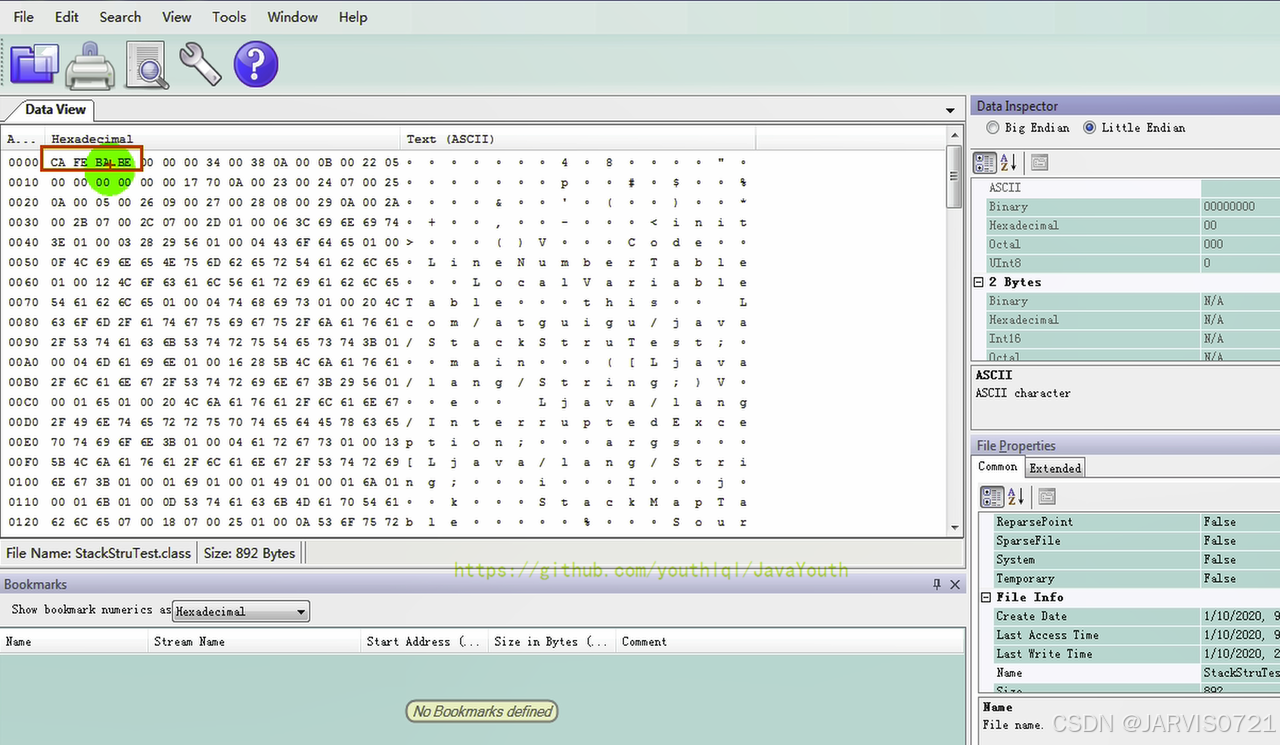Click the Name column header in Bookmarks
This screenshot has height=745, width=1280.
74,642
